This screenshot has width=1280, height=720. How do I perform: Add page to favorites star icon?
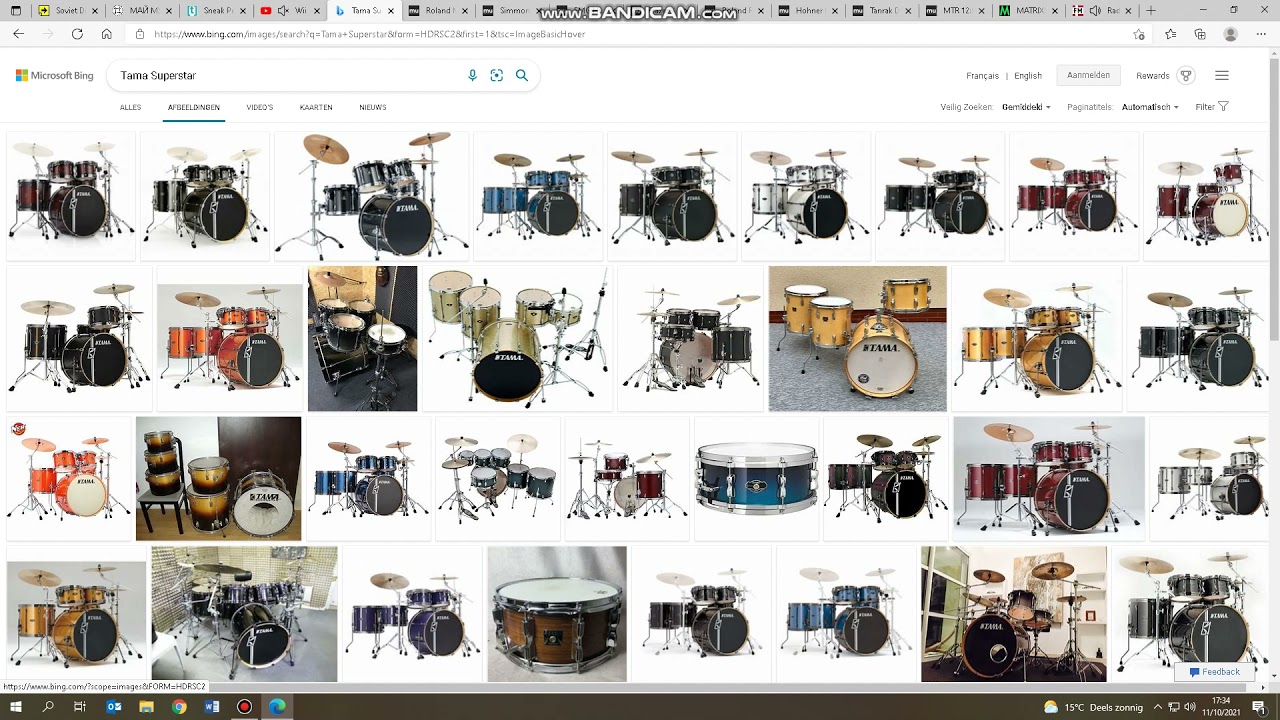1139,34
